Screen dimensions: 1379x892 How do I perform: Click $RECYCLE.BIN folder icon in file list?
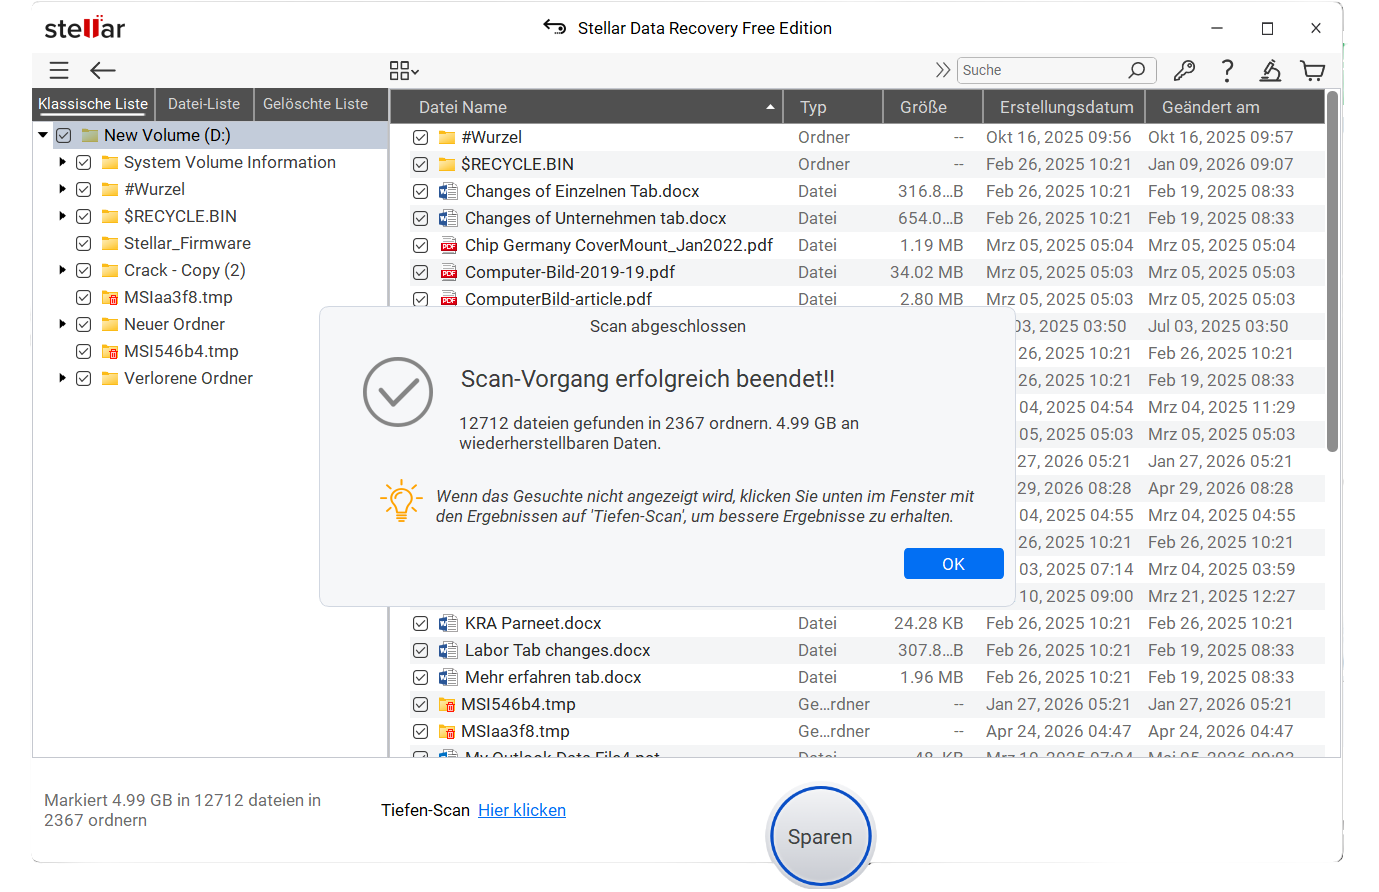point(447,164)
